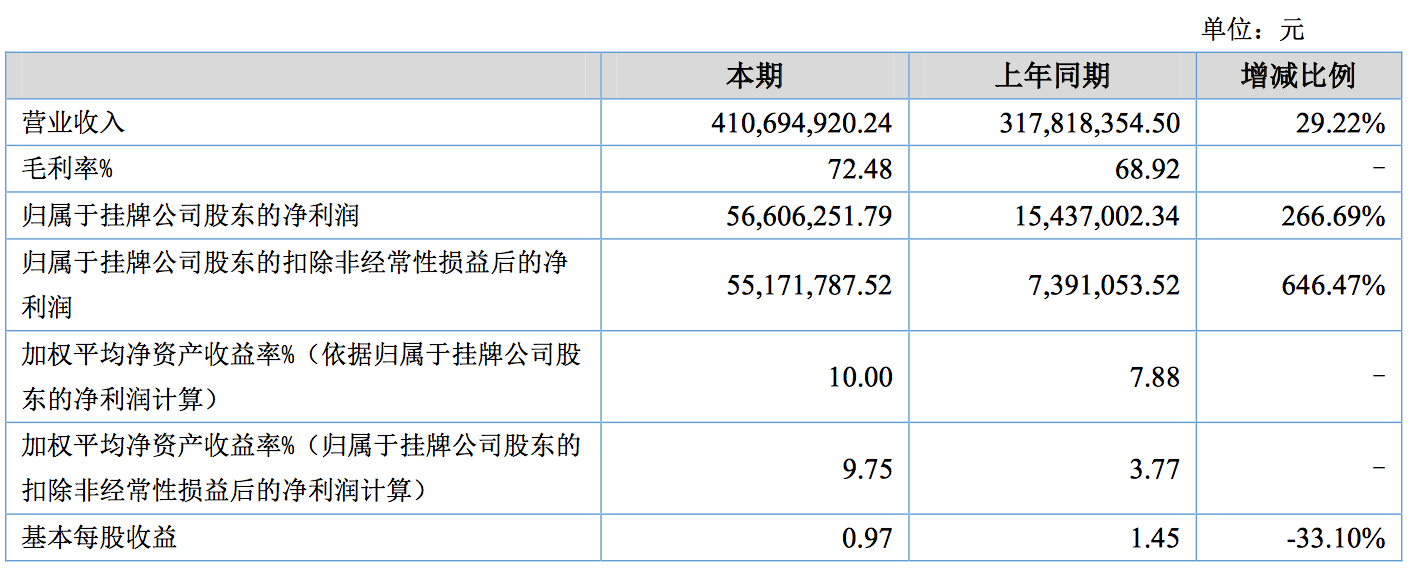Viewport: 1414px width, 574px height.
Task: Click the 10.00 return on equity cell
Action: coord(859,377)
